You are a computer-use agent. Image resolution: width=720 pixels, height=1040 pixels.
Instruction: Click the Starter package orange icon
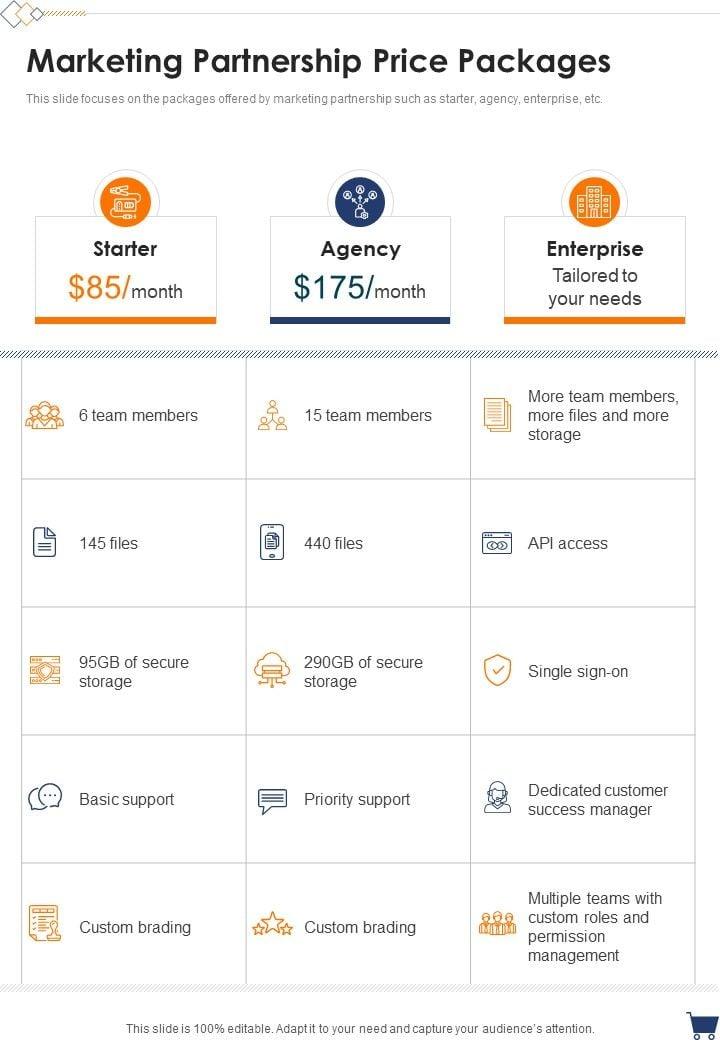click(125, 202)
